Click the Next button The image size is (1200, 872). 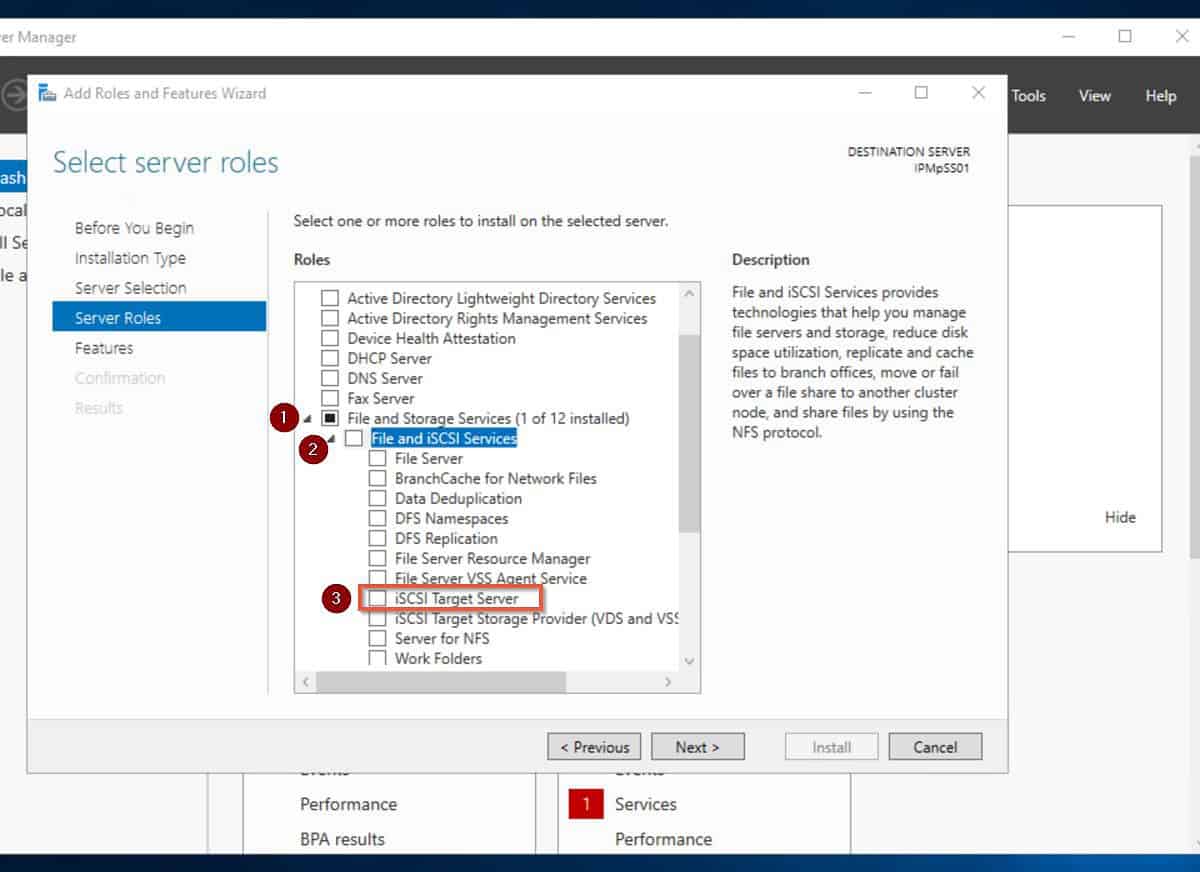[x=697, y=747]
